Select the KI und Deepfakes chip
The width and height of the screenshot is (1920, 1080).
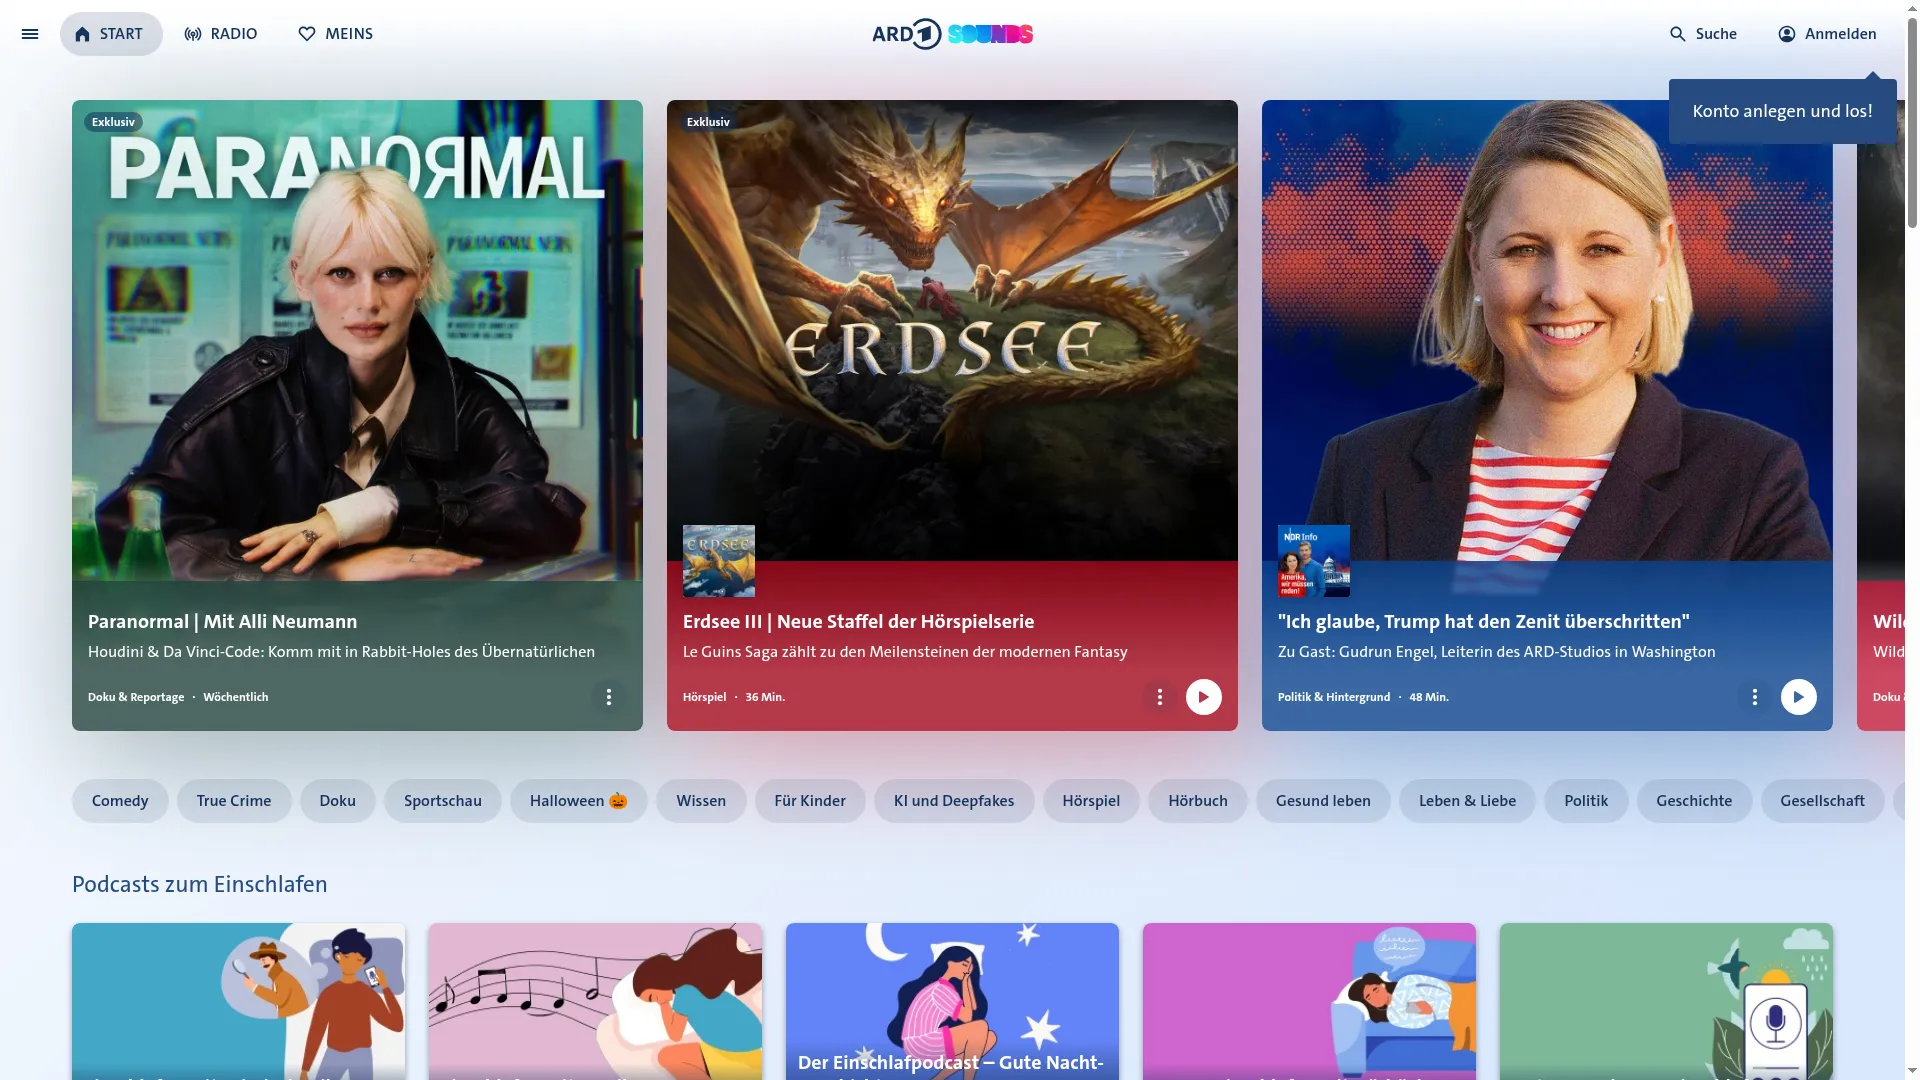coord(954,801)
